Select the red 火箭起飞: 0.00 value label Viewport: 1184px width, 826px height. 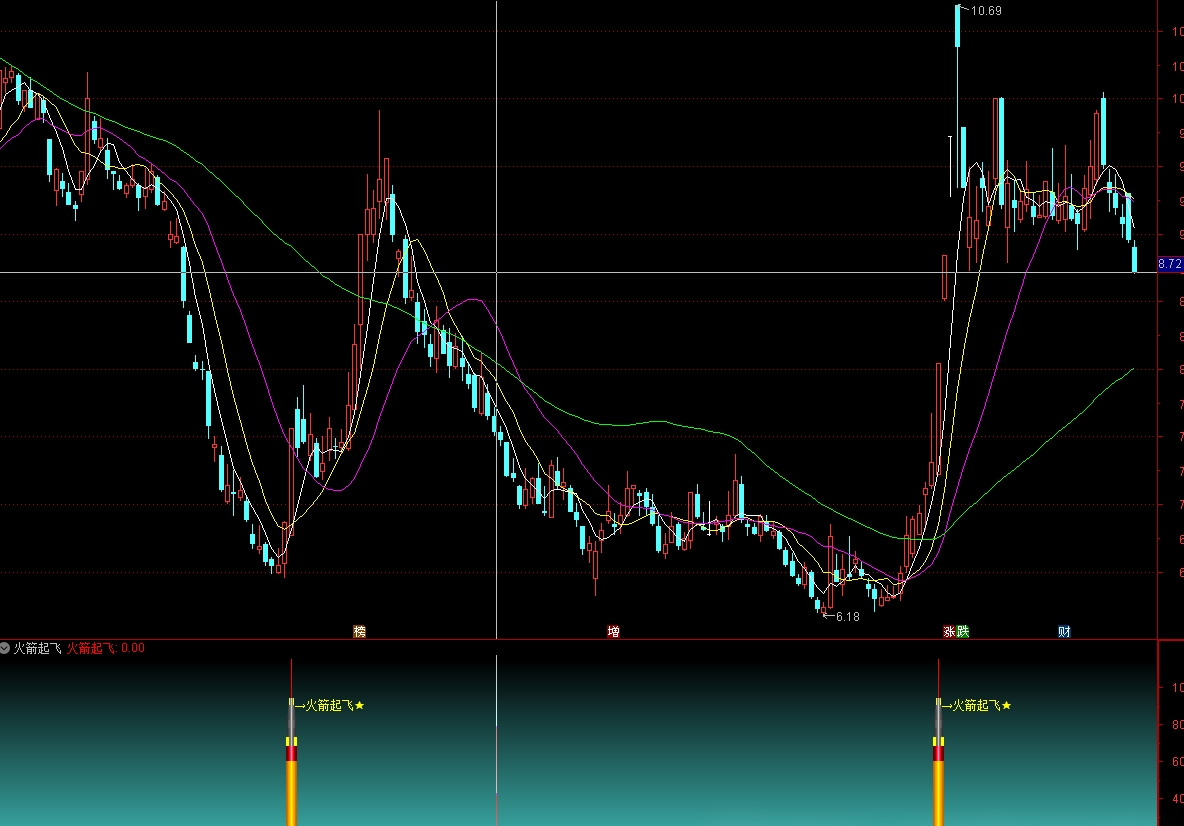(106, 648)
